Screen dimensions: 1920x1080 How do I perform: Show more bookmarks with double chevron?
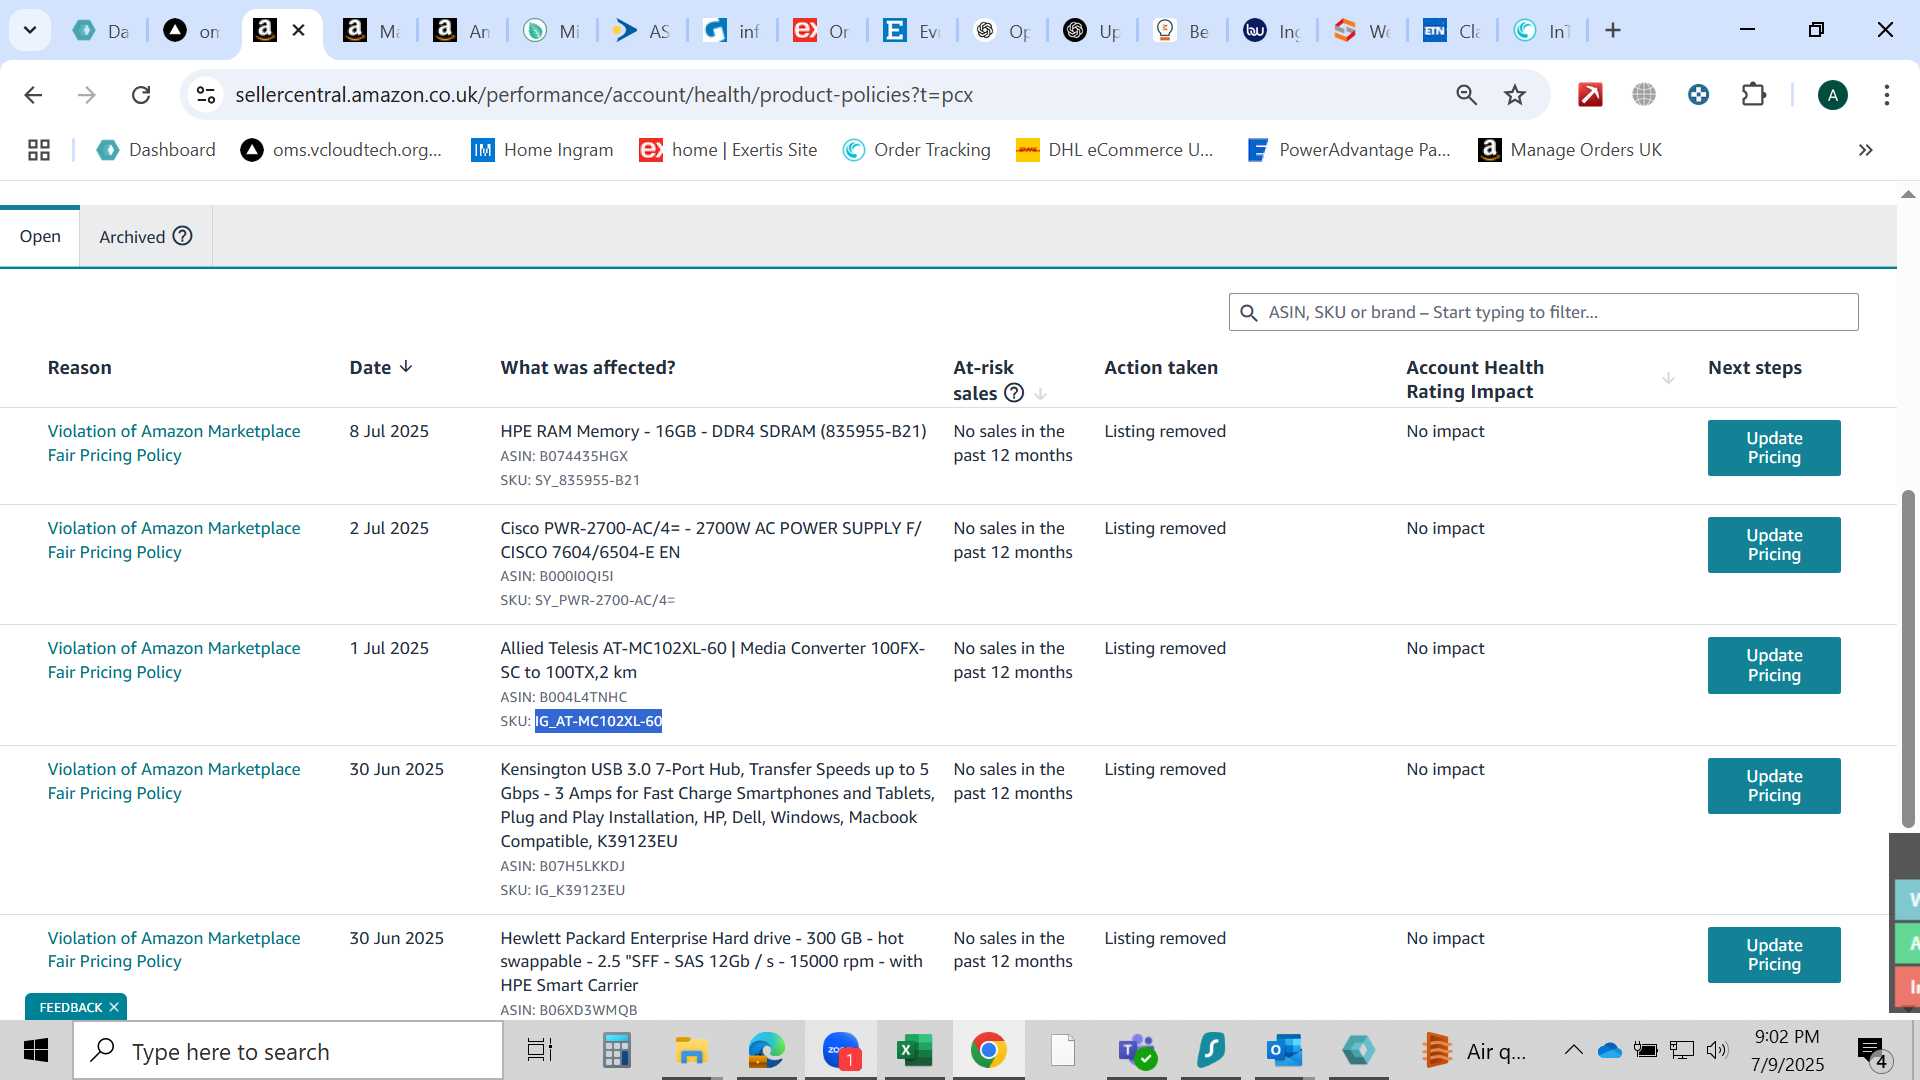click(1865, 150)
